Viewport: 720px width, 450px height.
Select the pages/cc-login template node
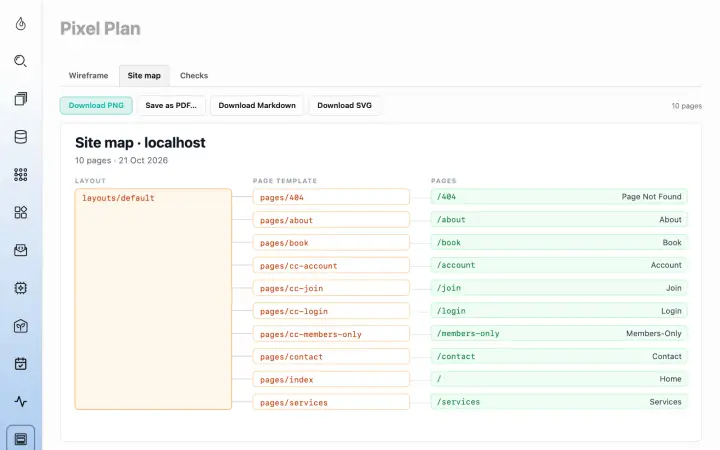tap(331, 311)
